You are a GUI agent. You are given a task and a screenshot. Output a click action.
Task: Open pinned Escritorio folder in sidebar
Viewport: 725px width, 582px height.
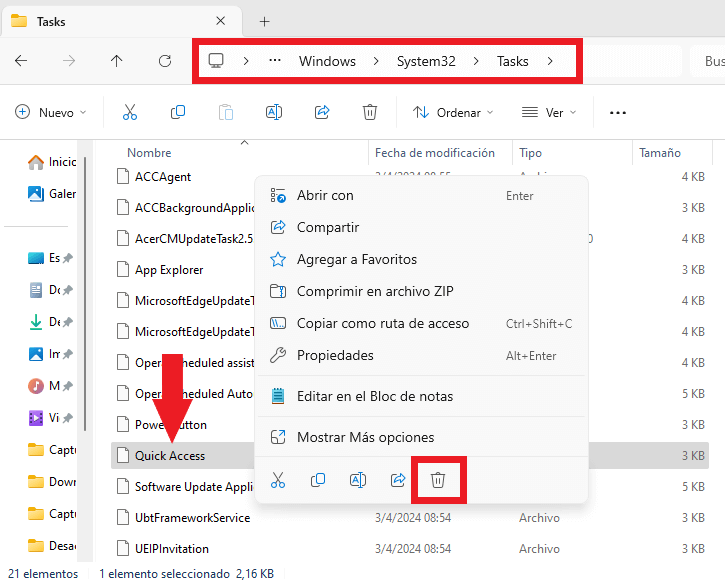[x=50, y=257]
